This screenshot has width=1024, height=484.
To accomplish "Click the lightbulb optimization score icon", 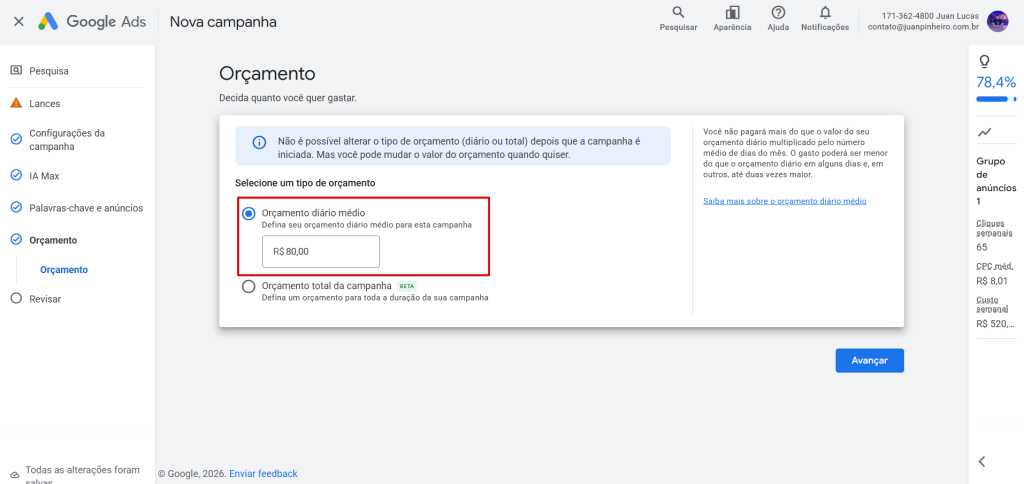I will [x=984, y=61].
